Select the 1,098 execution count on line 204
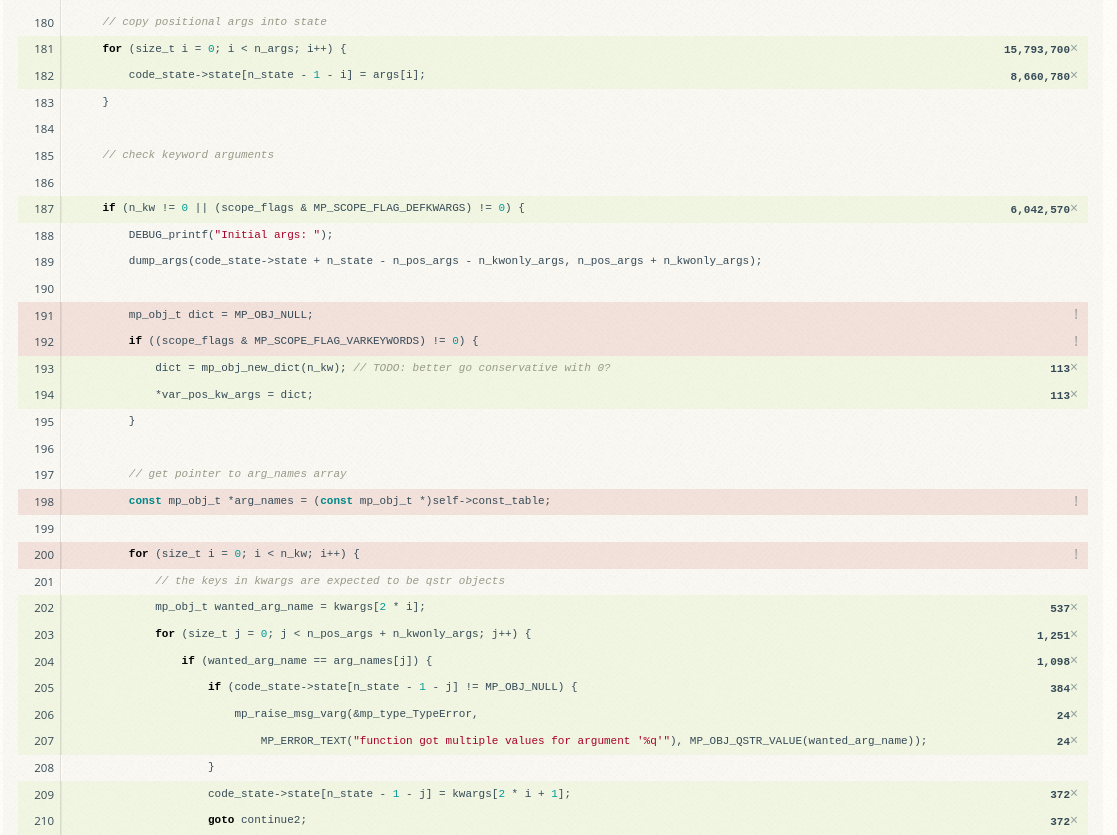 click(x=1053, y=661)
